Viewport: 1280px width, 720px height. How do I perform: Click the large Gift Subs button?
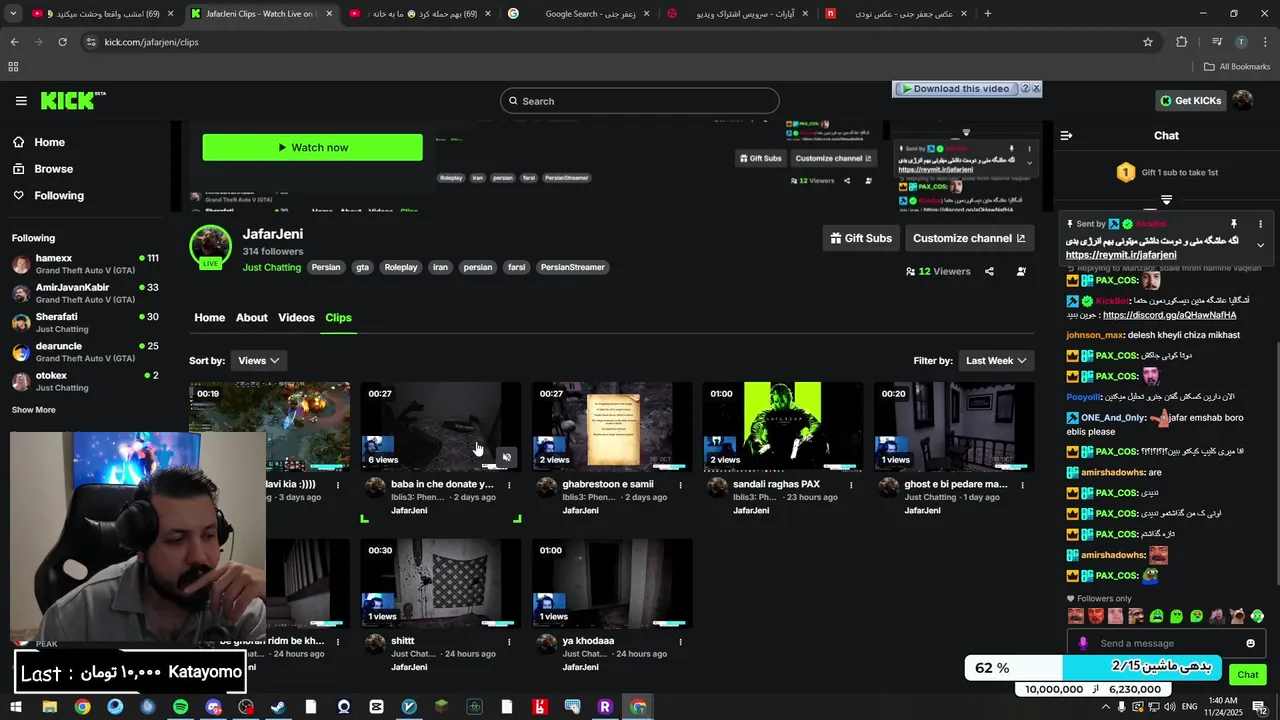click(861, 238)
